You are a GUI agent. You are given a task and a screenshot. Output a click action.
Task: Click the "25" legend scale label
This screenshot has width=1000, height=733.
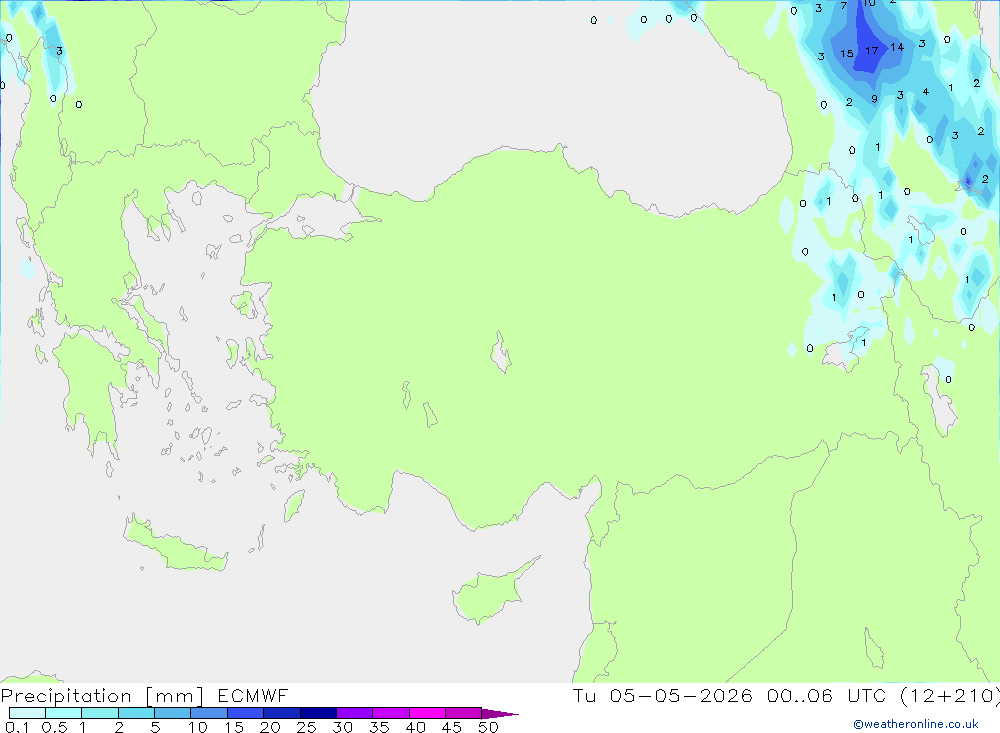(x=306, y=727)
